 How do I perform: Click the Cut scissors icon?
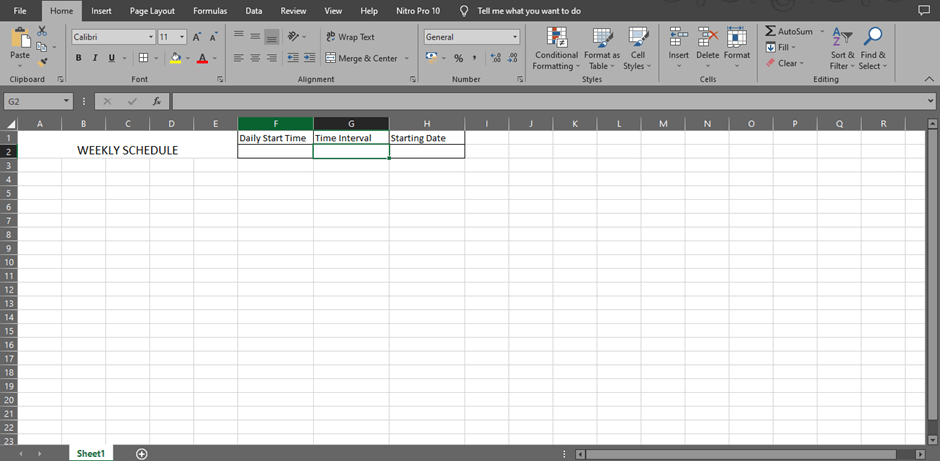(x=42, y=31)
